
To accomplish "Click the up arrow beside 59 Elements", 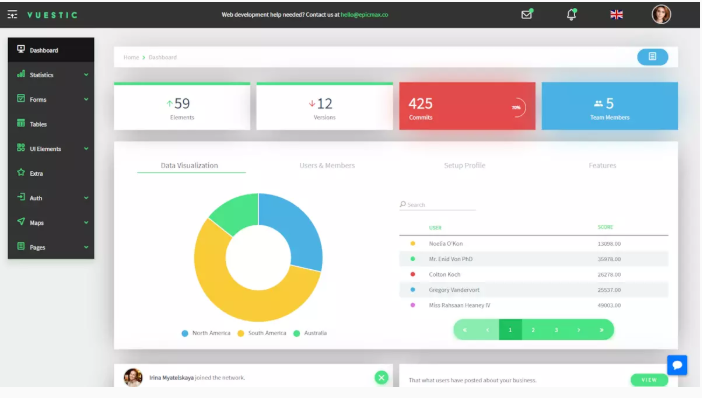I will click(x=169, y=104).
